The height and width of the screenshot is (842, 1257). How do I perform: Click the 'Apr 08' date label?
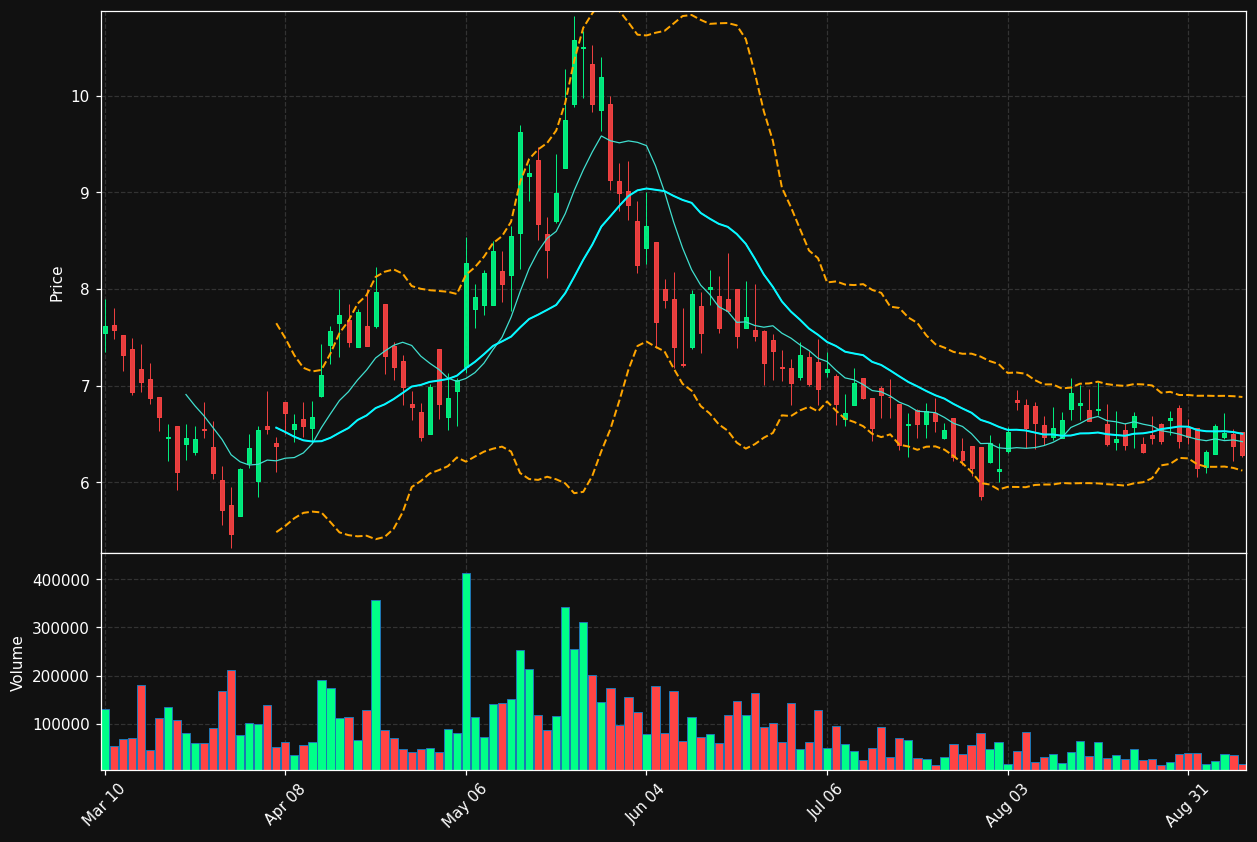pos(284,804)
